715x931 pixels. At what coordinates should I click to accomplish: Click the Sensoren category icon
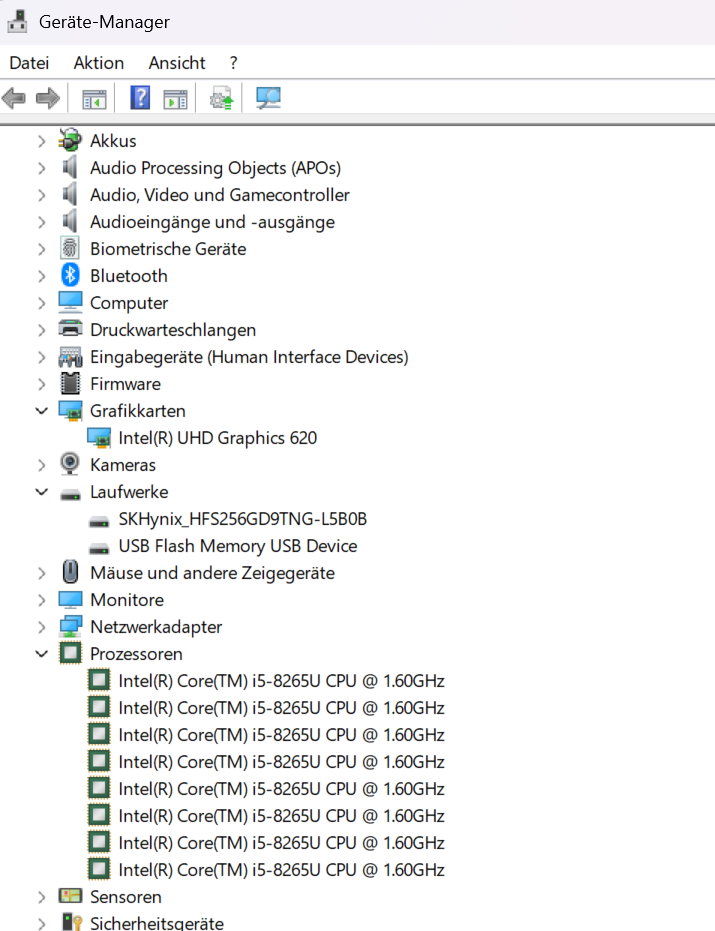coord(70,896)
